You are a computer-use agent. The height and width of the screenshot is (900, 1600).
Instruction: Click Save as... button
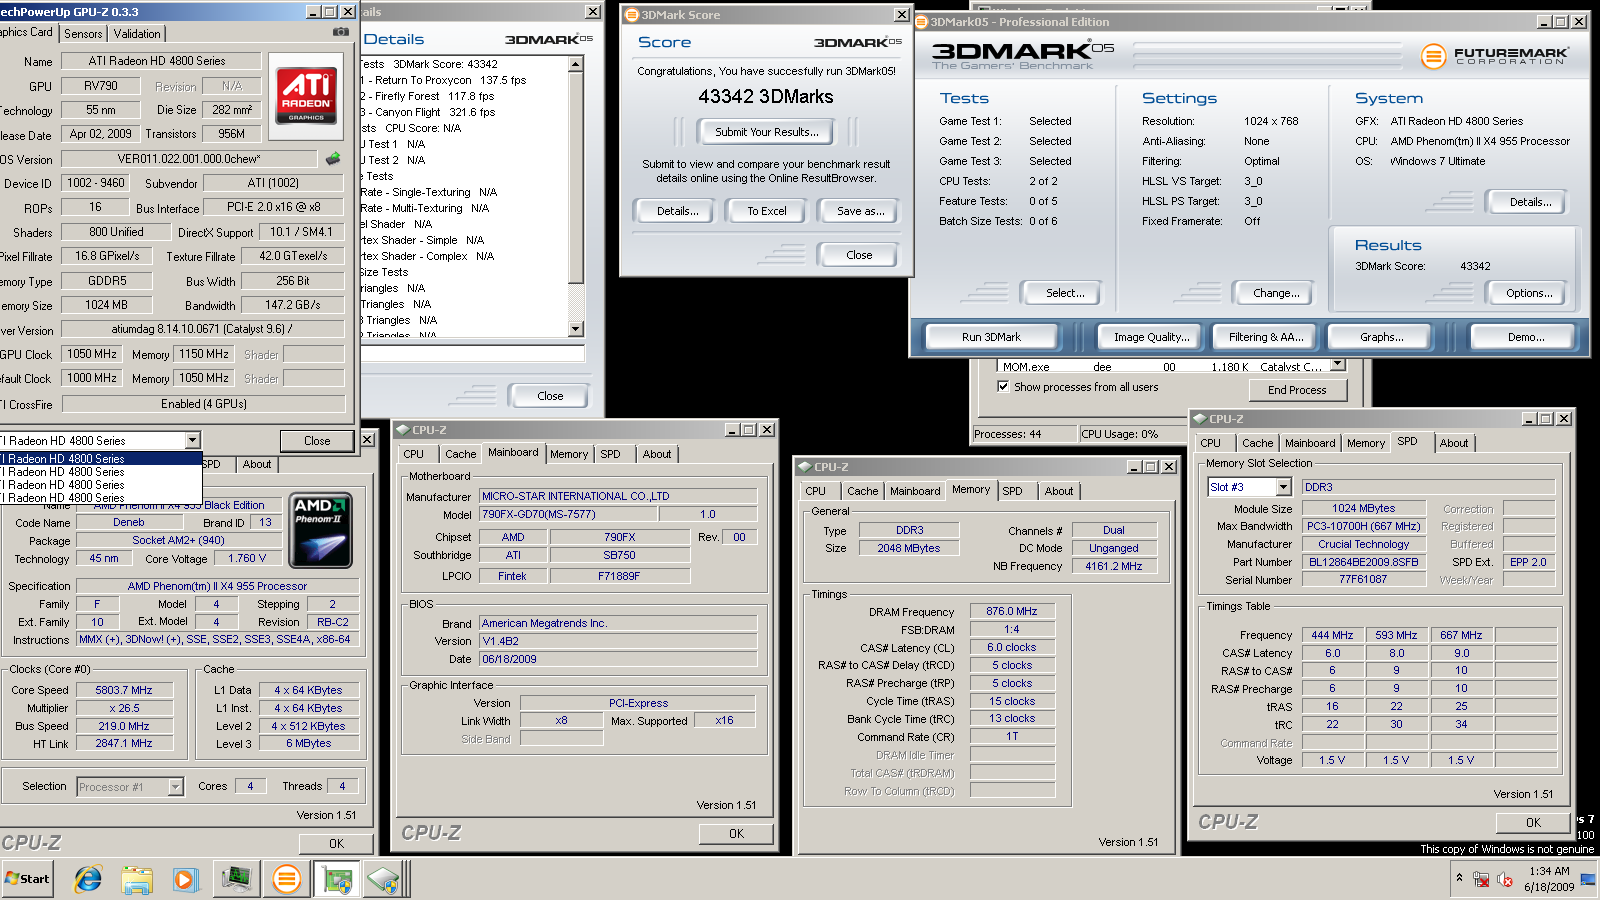861,211
